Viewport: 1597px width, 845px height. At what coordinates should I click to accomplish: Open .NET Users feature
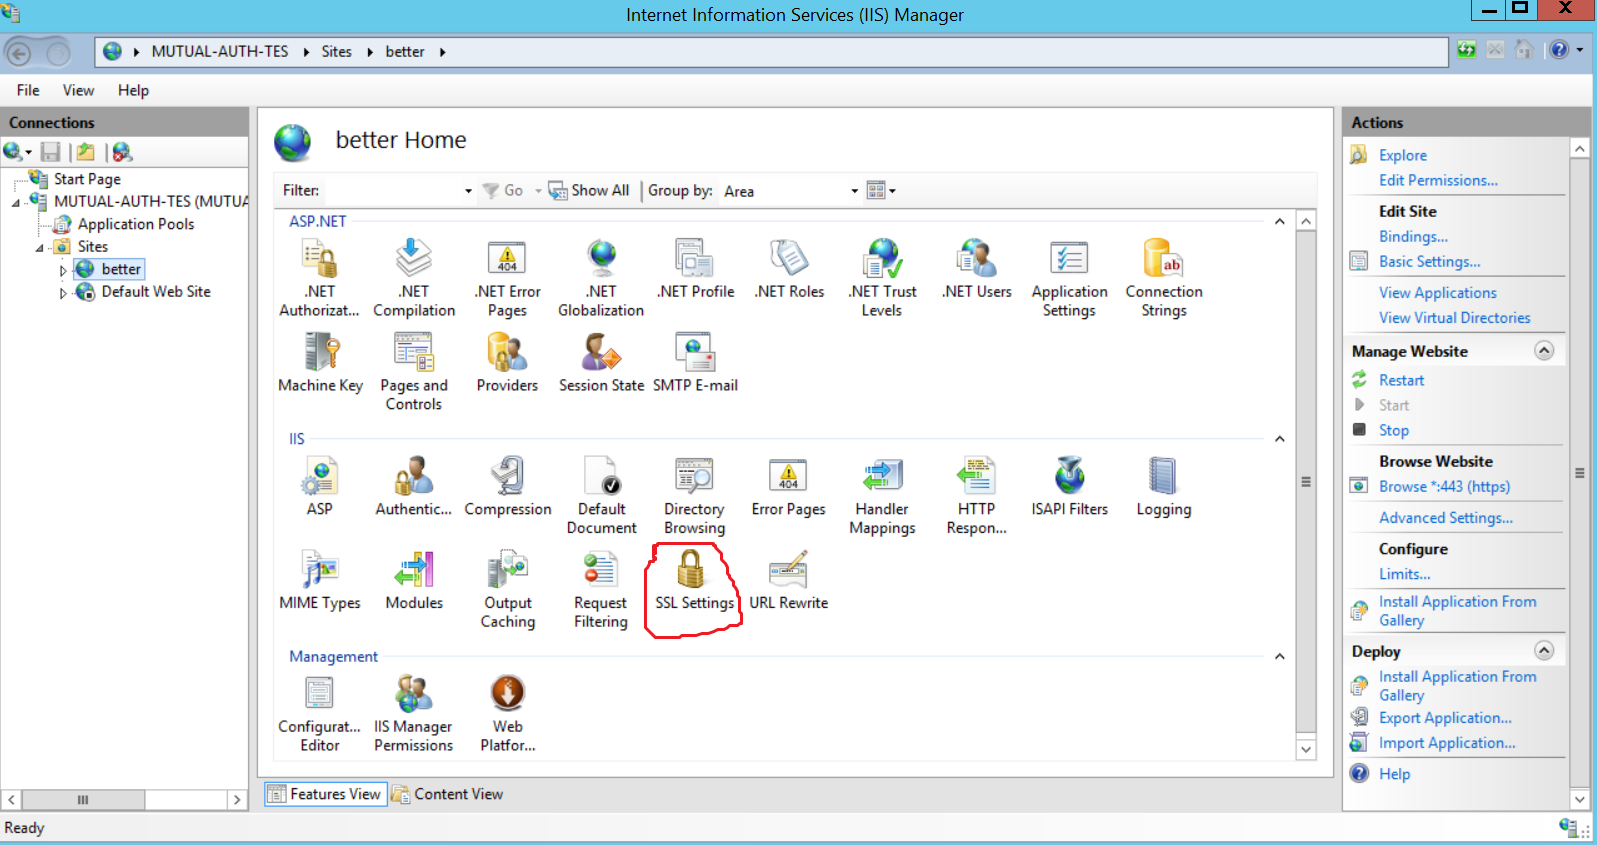coord(976,269)
